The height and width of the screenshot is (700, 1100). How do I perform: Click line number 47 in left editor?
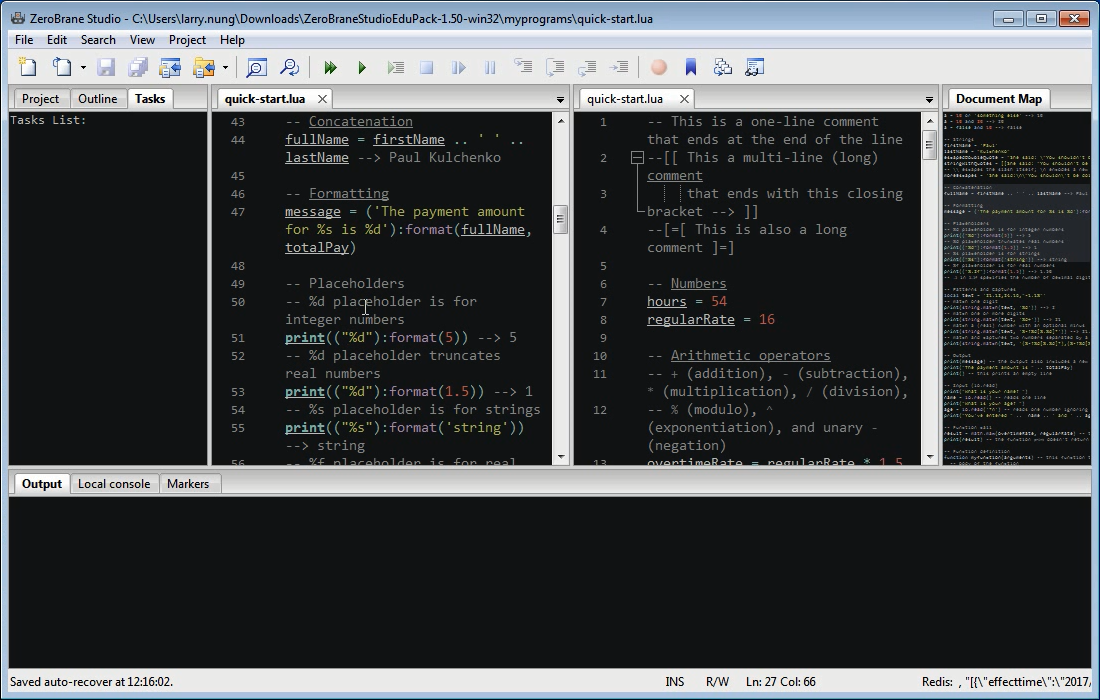tap(238, 212)
